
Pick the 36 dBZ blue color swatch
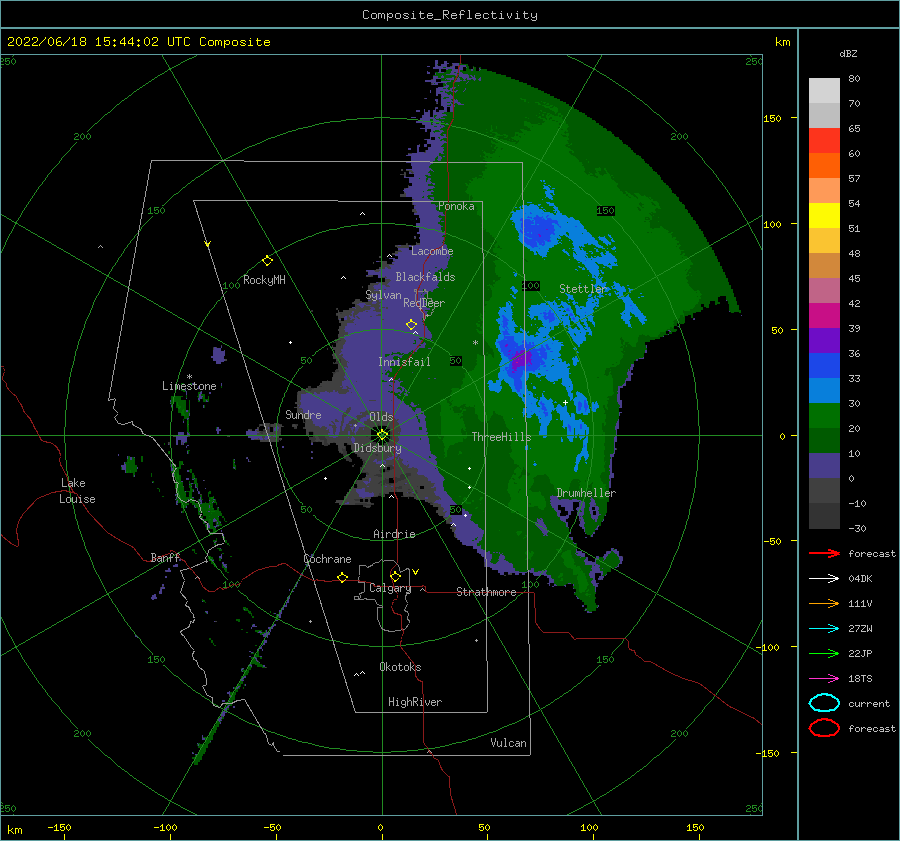click(x=824, y=366)
